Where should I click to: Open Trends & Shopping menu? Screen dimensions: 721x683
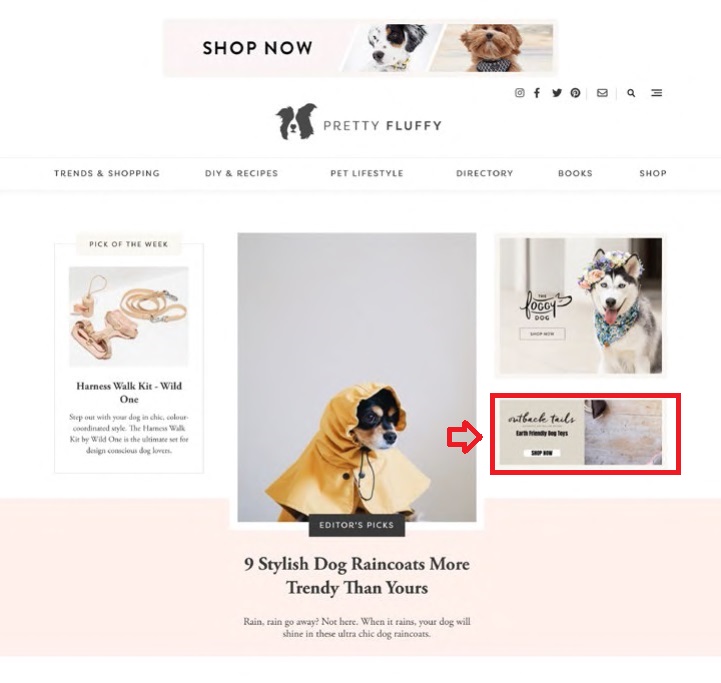[107, 173]
